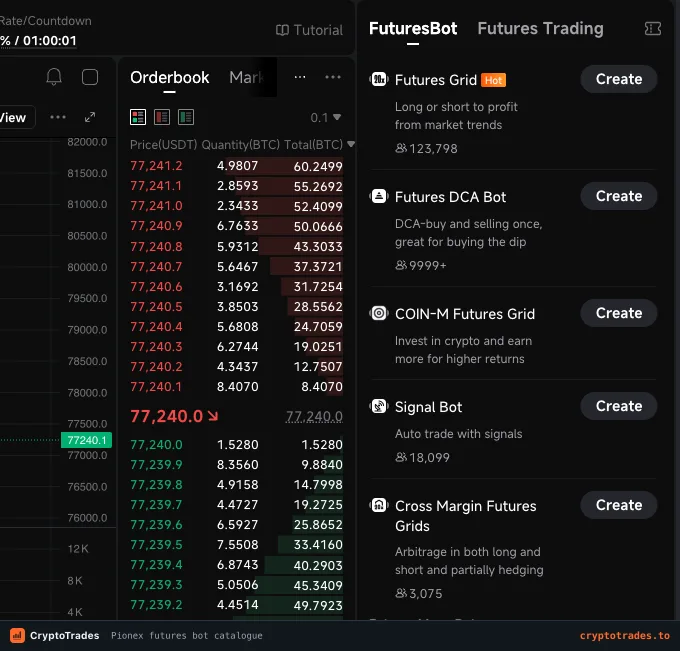Click the Futures DCA Bot 9999+ user count
The width and height of the screenshot is (680, 651).
pos(420,265)
